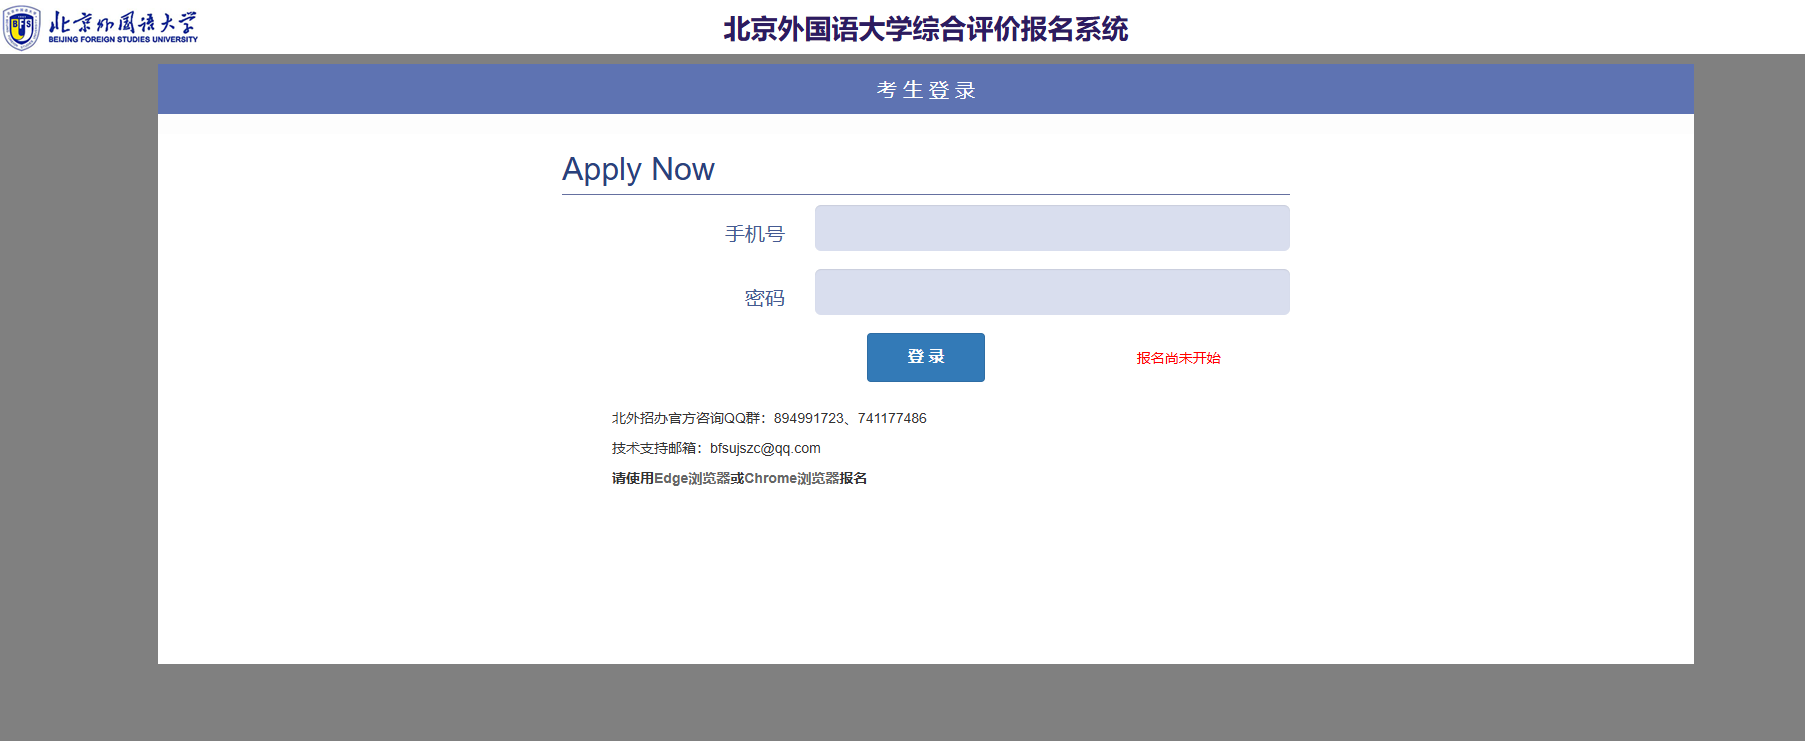1805x741 pixels.
Task: Click the QQ group number 894991723
Action: pos(808,418)
